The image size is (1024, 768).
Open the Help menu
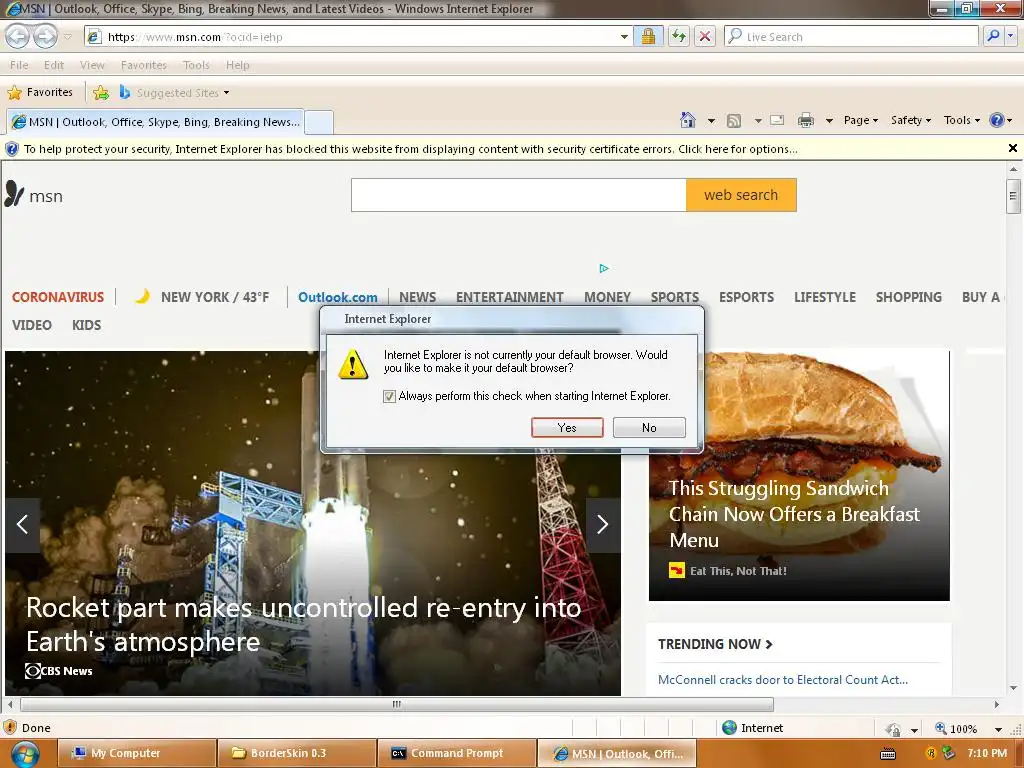pyautogui.click(x=238, y=65)
